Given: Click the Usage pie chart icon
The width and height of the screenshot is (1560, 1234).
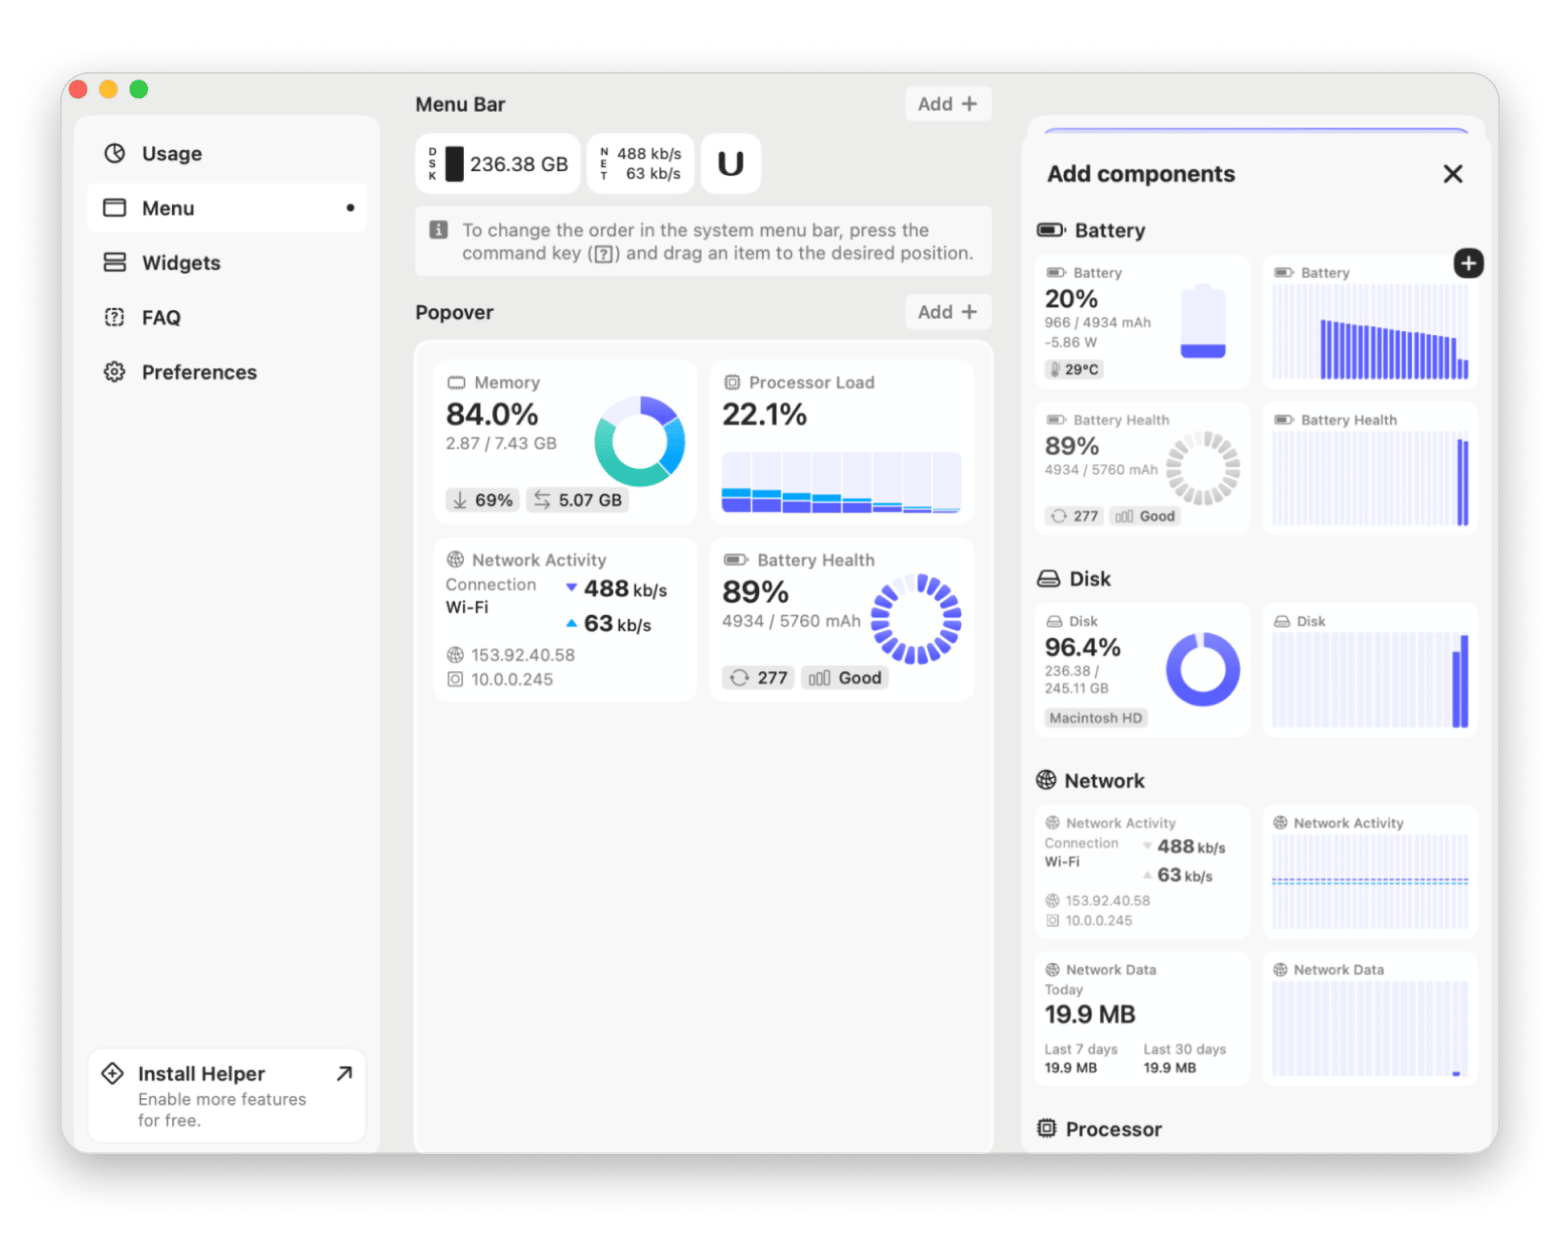Looking at the screenshot, I should [115, 153].
